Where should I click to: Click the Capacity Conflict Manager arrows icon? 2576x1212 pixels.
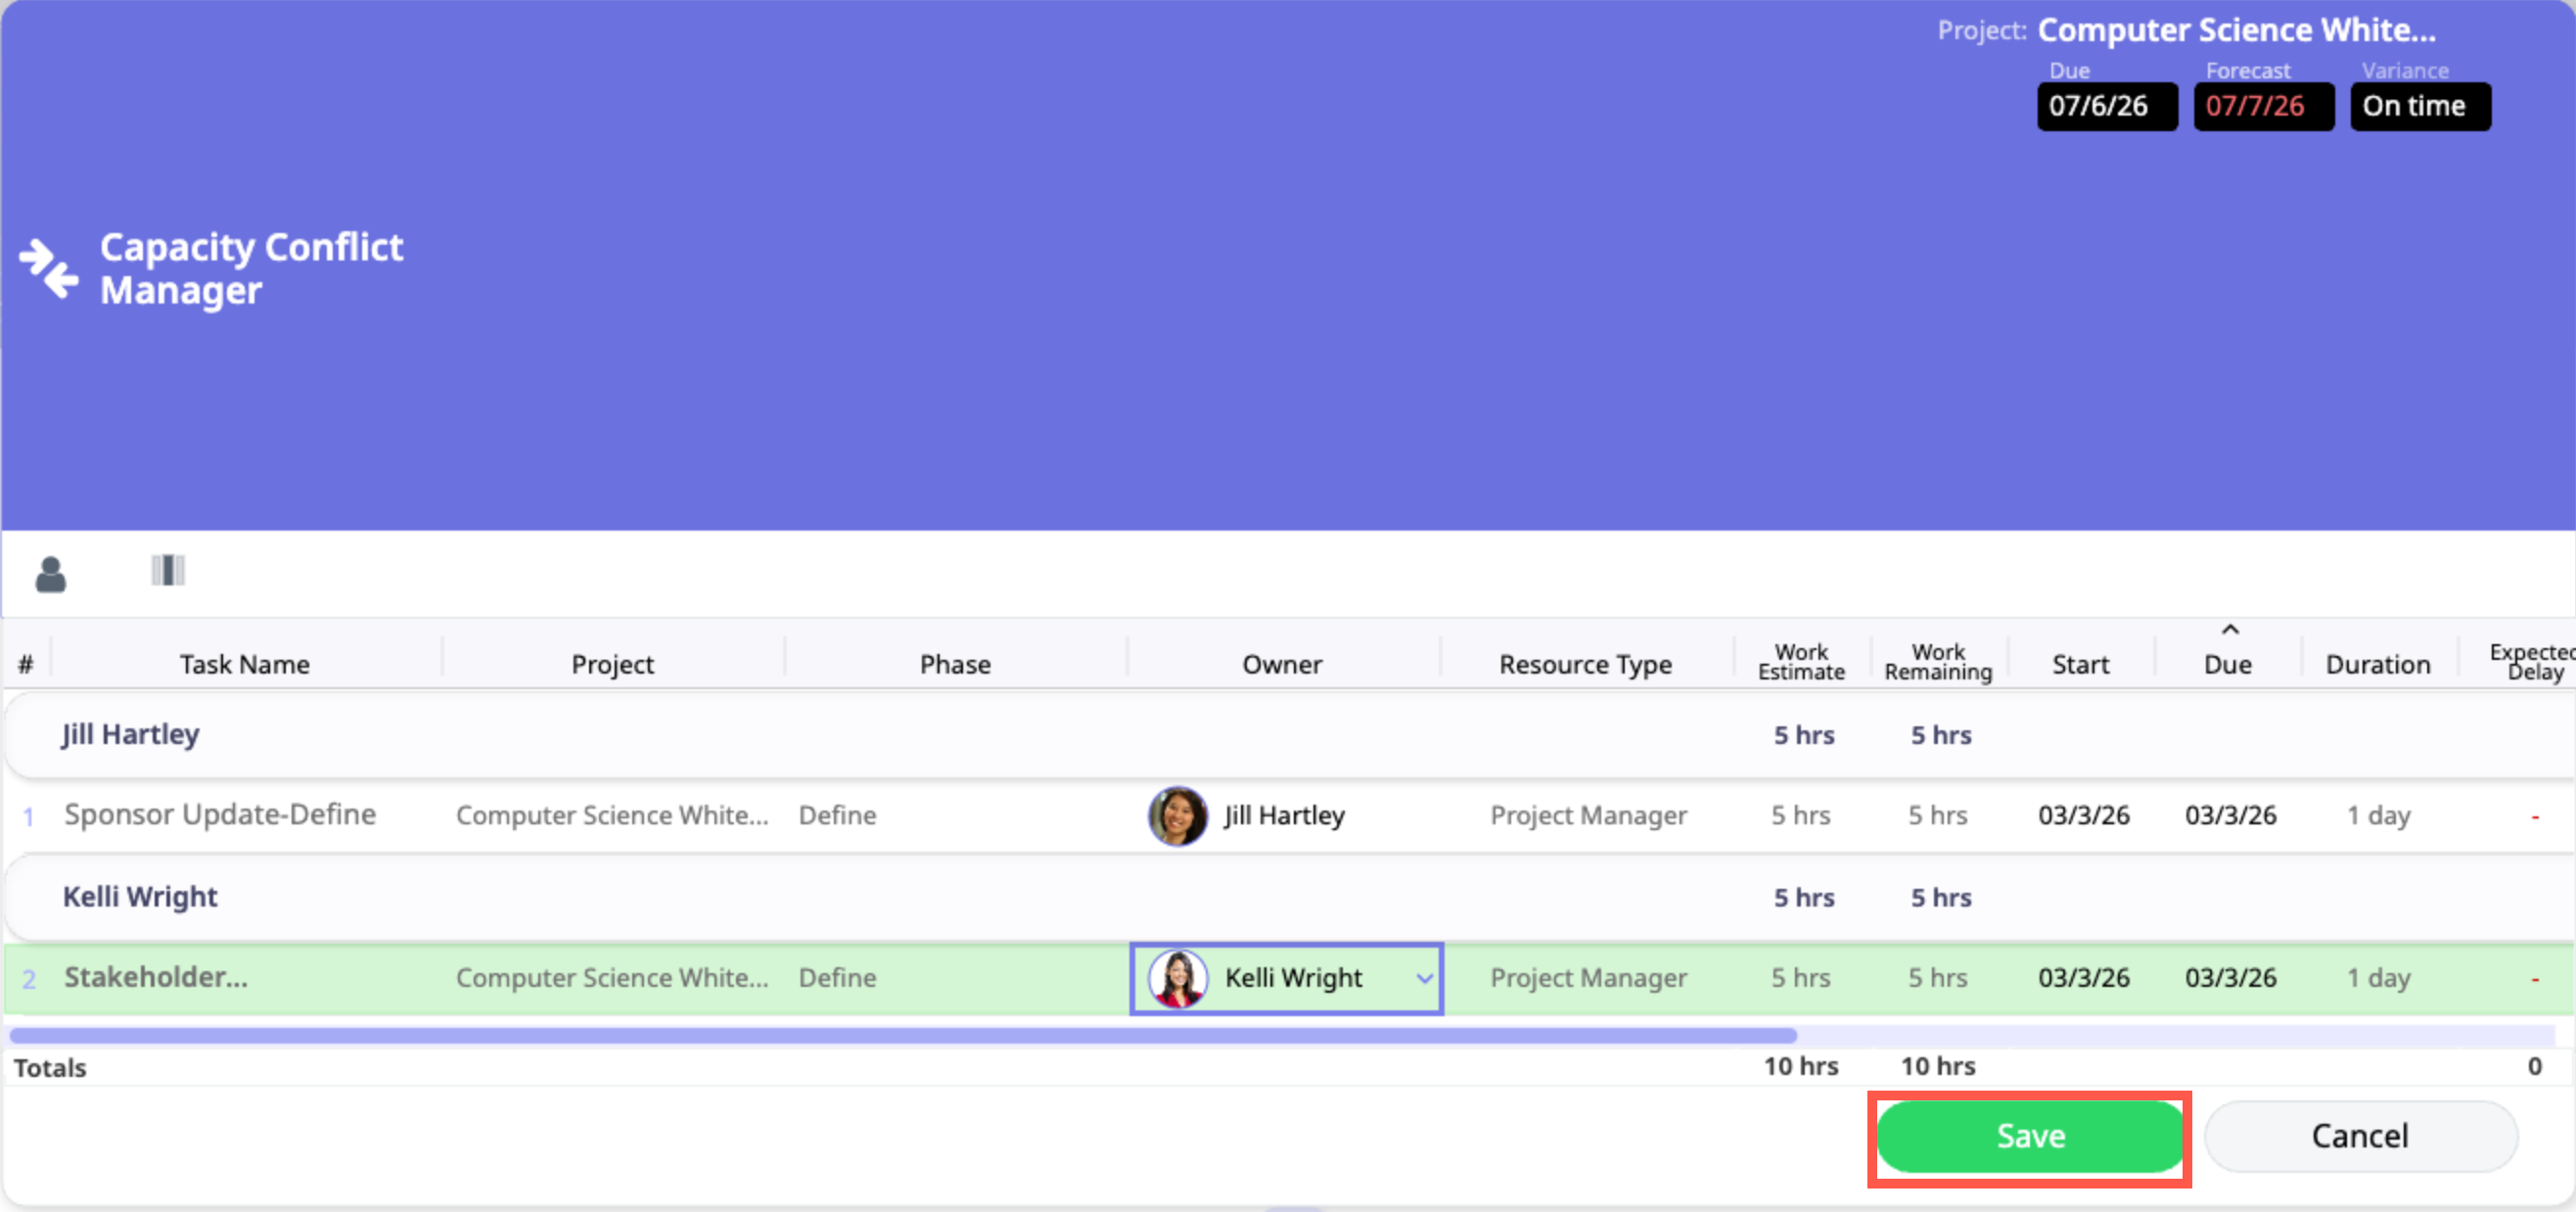(48, 268)
